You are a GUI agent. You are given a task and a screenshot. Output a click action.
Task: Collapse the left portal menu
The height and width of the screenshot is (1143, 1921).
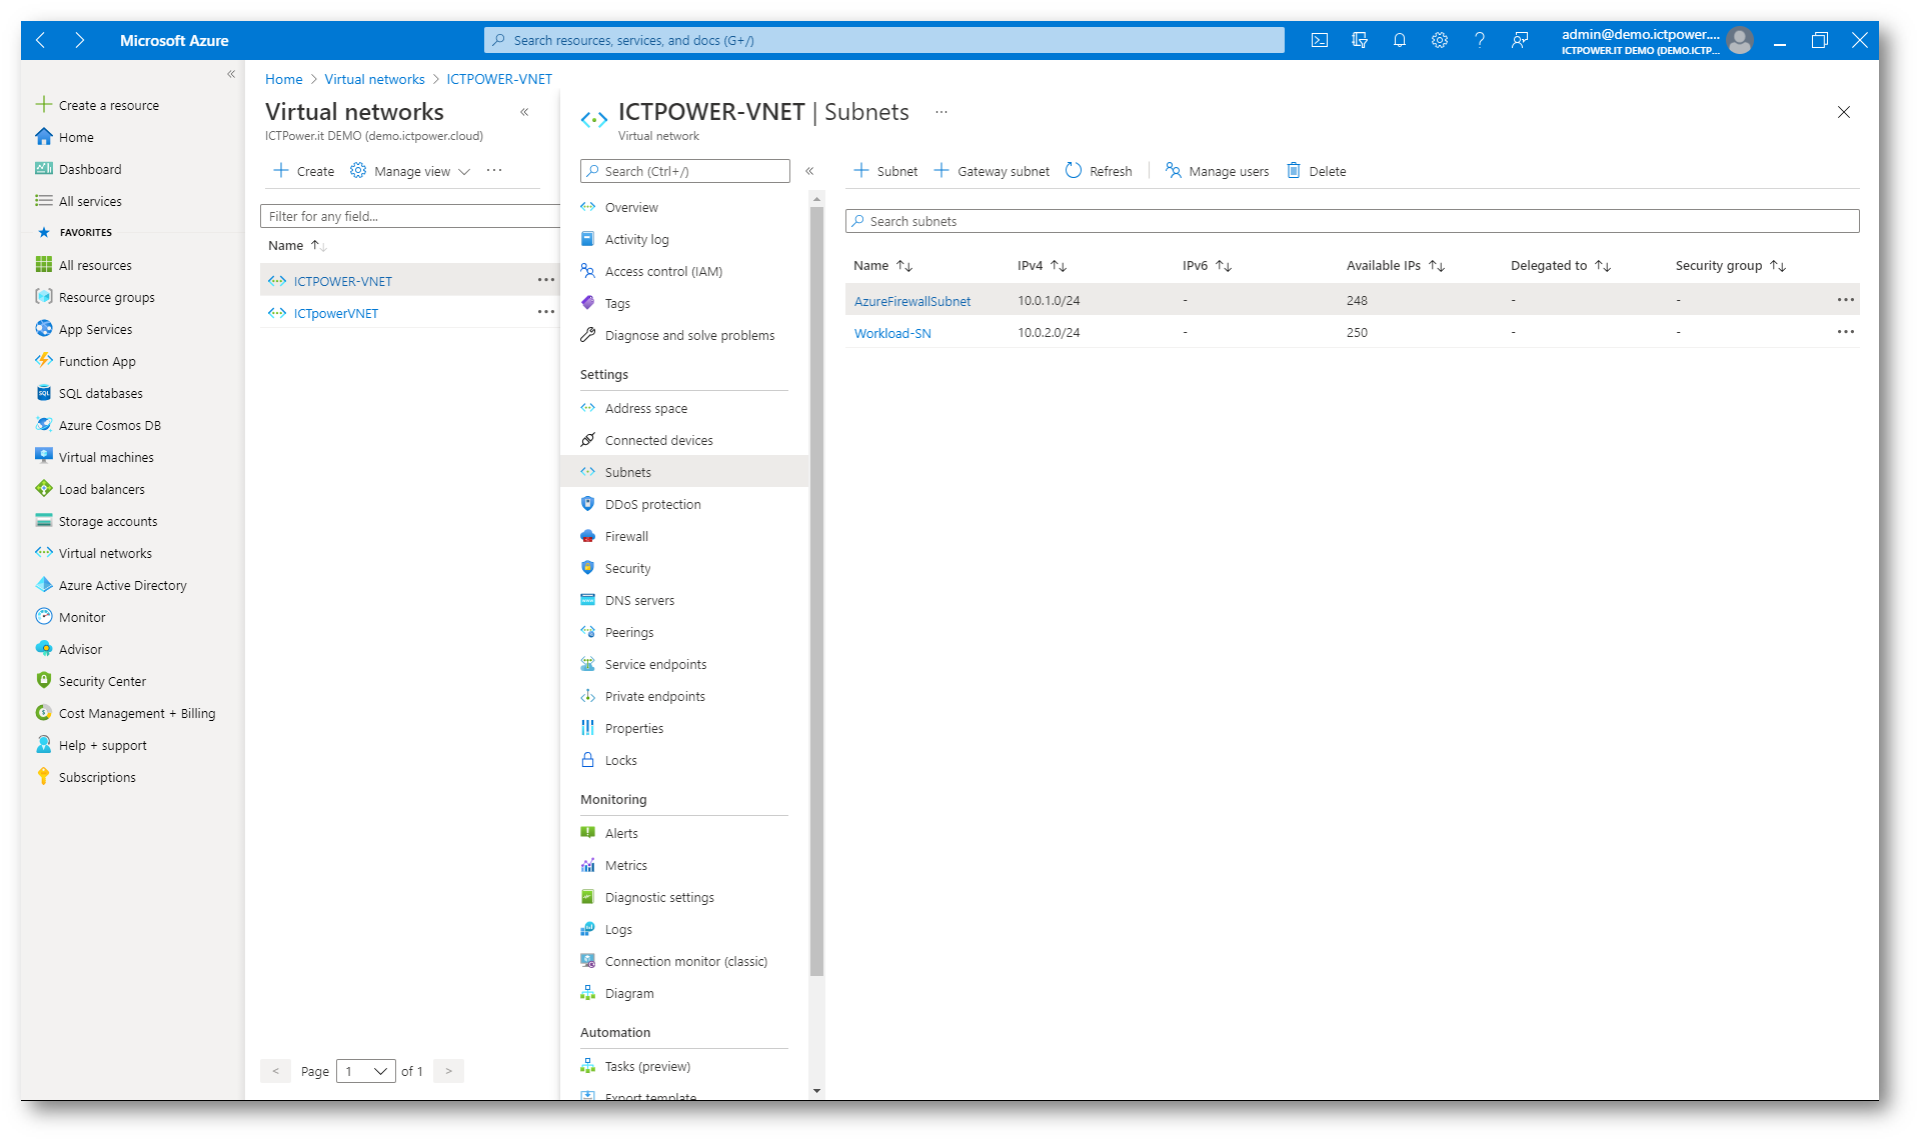[x=231, y=74]
